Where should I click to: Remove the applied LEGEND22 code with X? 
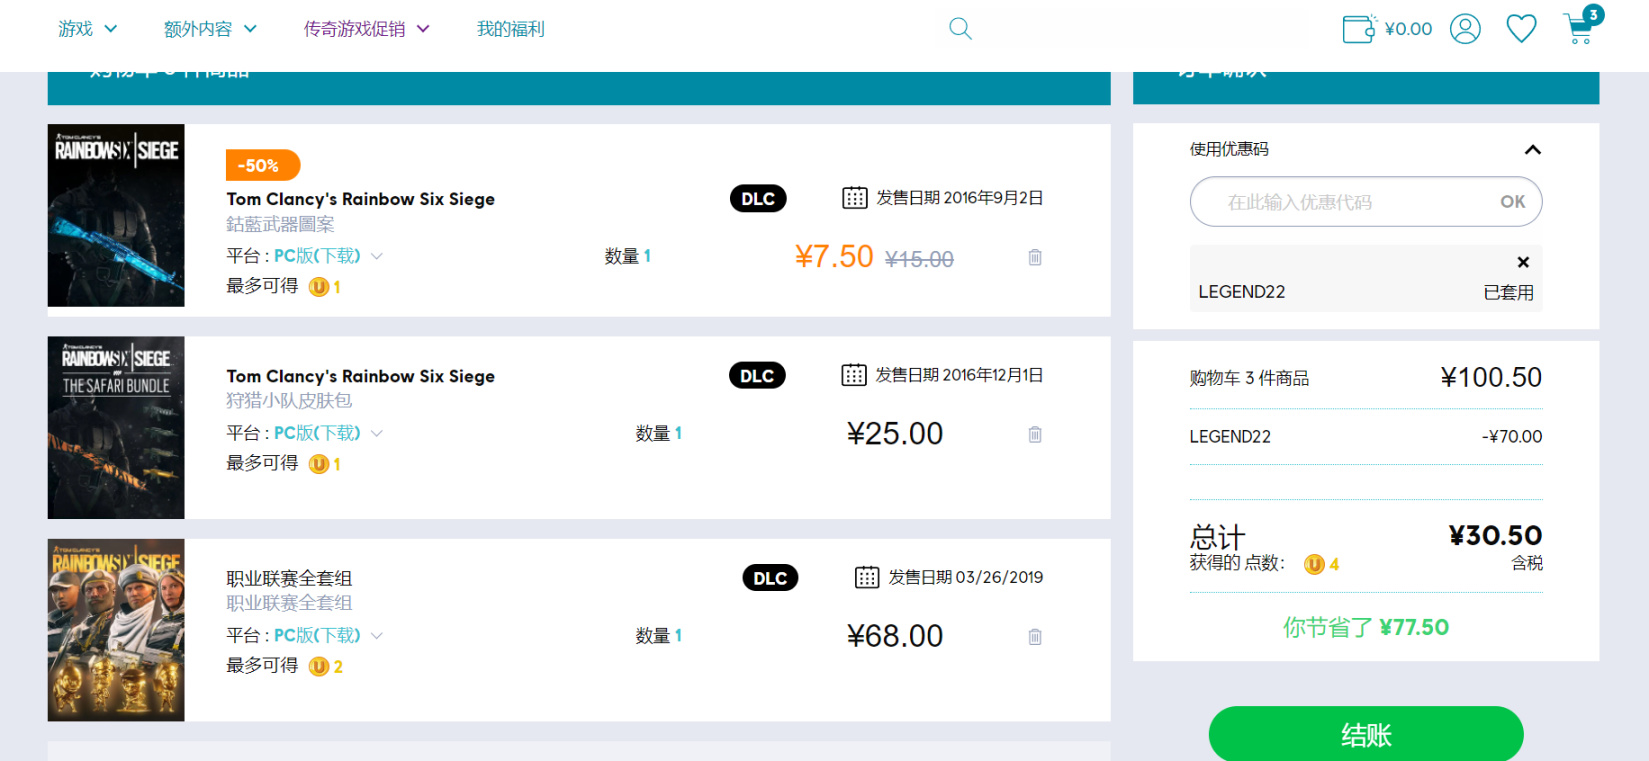tap(1523, 262)
